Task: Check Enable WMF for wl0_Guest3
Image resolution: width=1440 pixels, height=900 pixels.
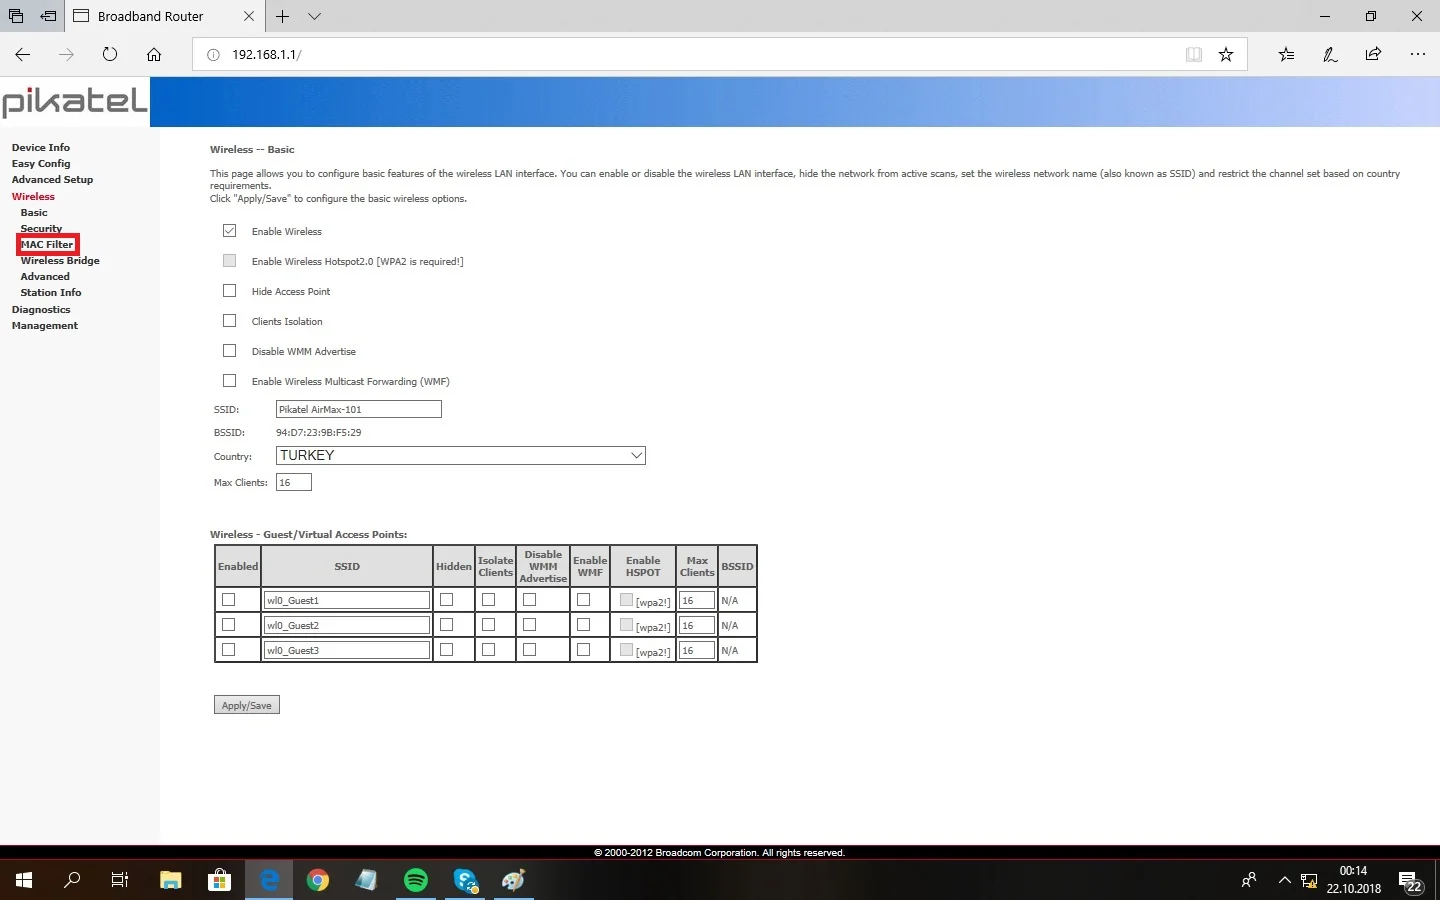Action: coord(584,650)
